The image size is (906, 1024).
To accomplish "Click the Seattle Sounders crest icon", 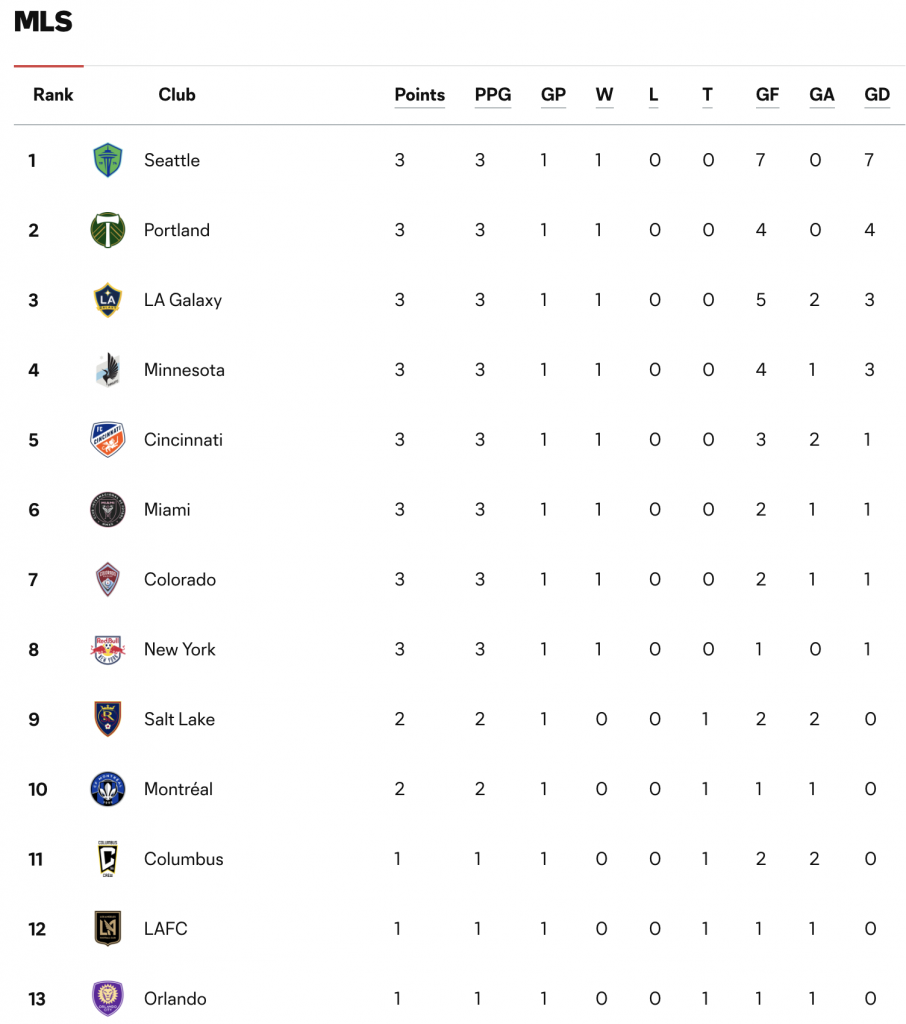I will tap(107, 160).
